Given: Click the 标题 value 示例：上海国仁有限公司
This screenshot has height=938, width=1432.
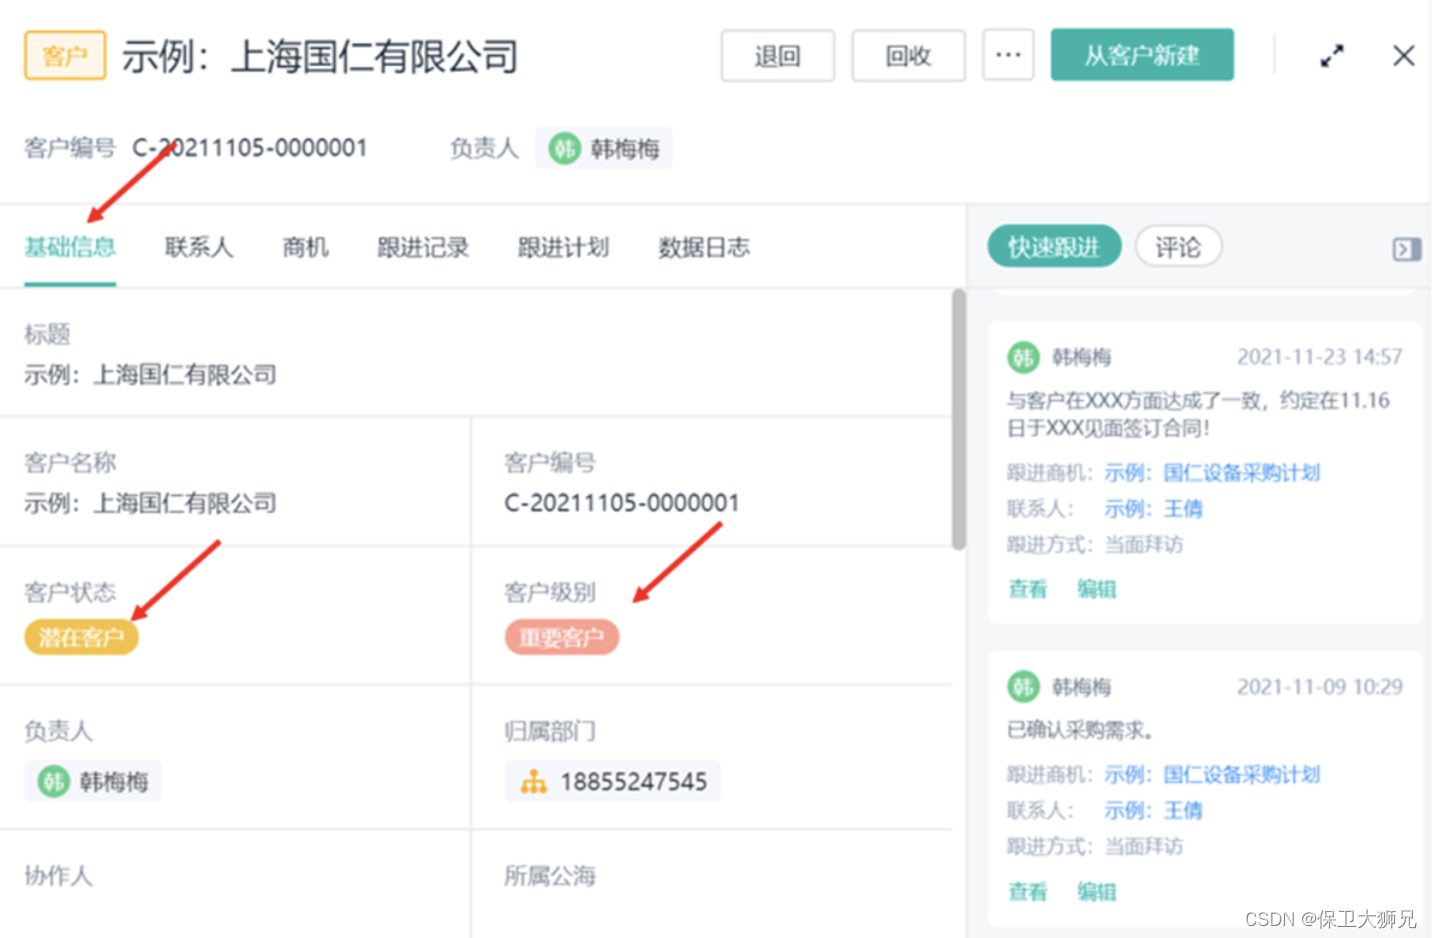Looking at the screenshot, I should point(150,375).
